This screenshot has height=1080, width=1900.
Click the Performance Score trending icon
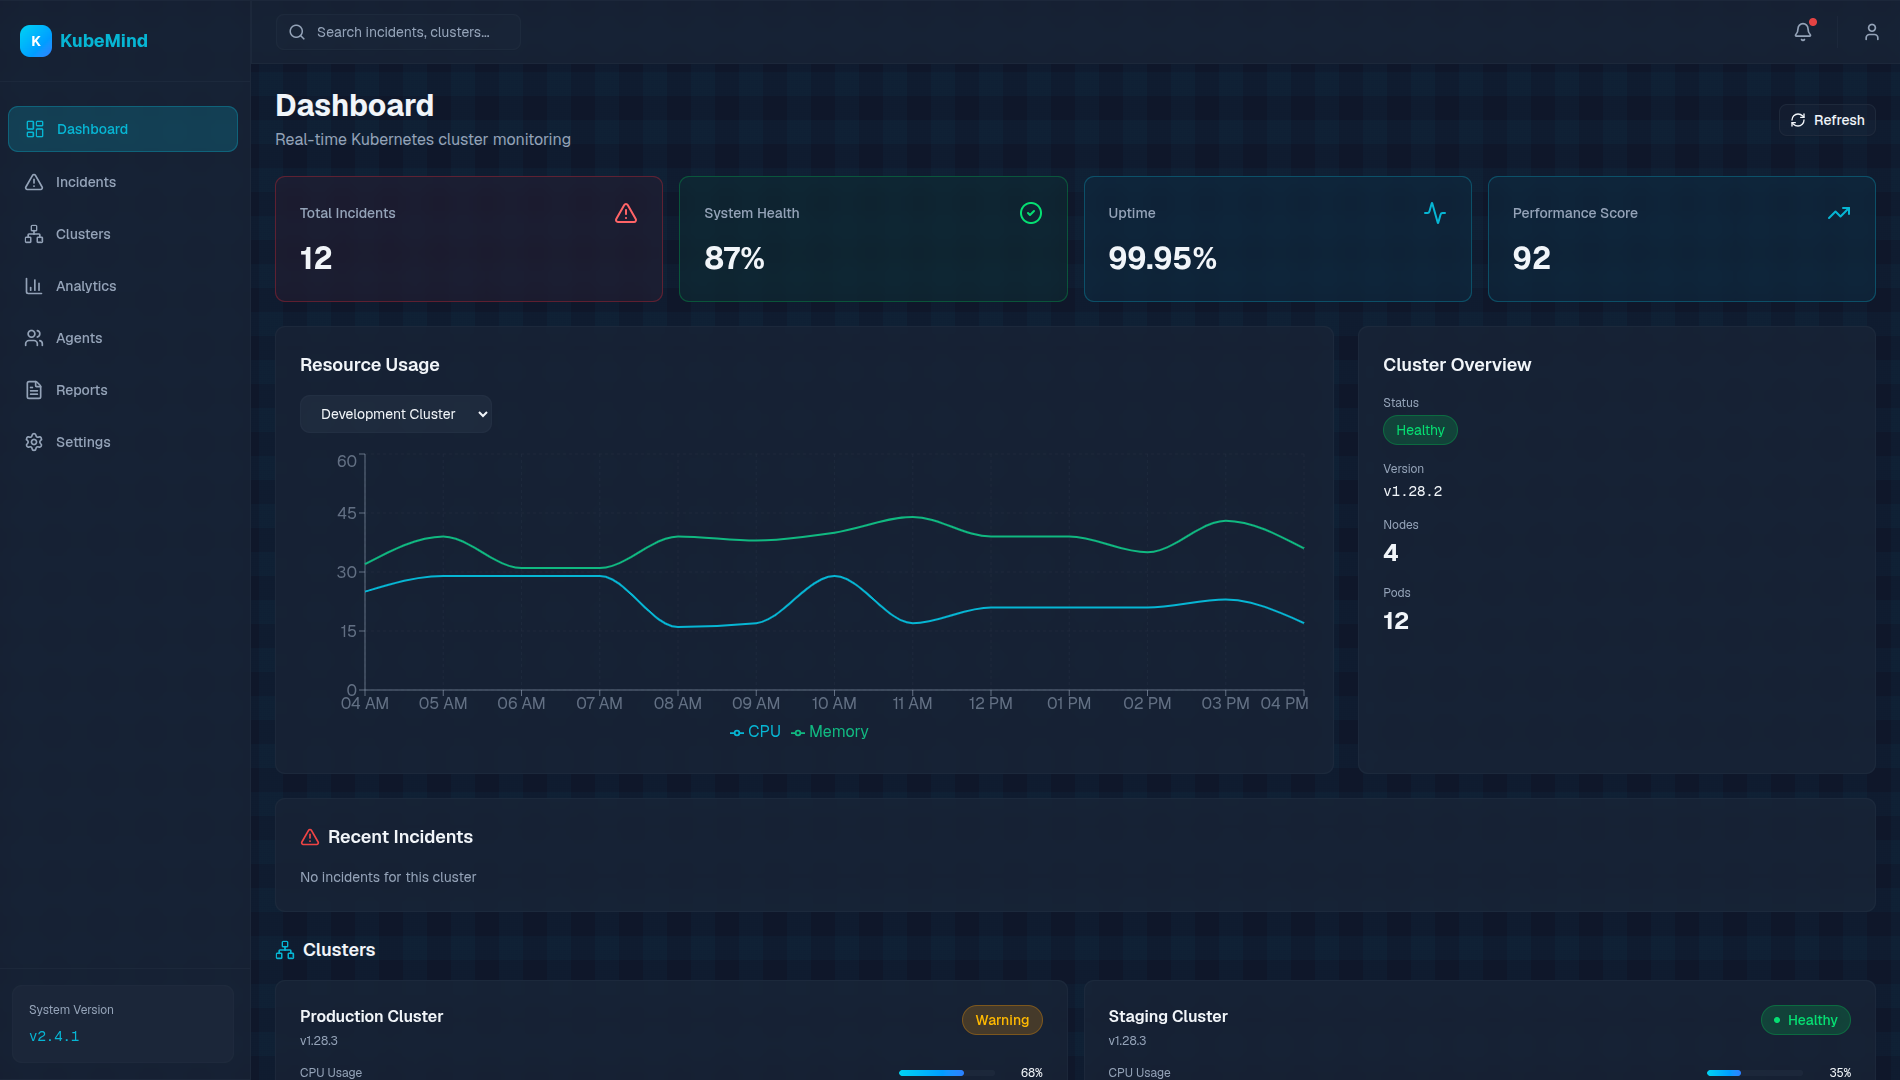coord(1839,213)
